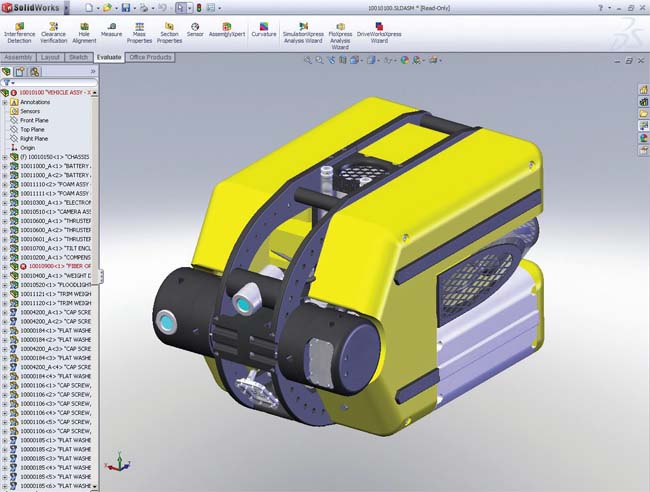Click Previous View icon in view toolbar

[331, 60]
